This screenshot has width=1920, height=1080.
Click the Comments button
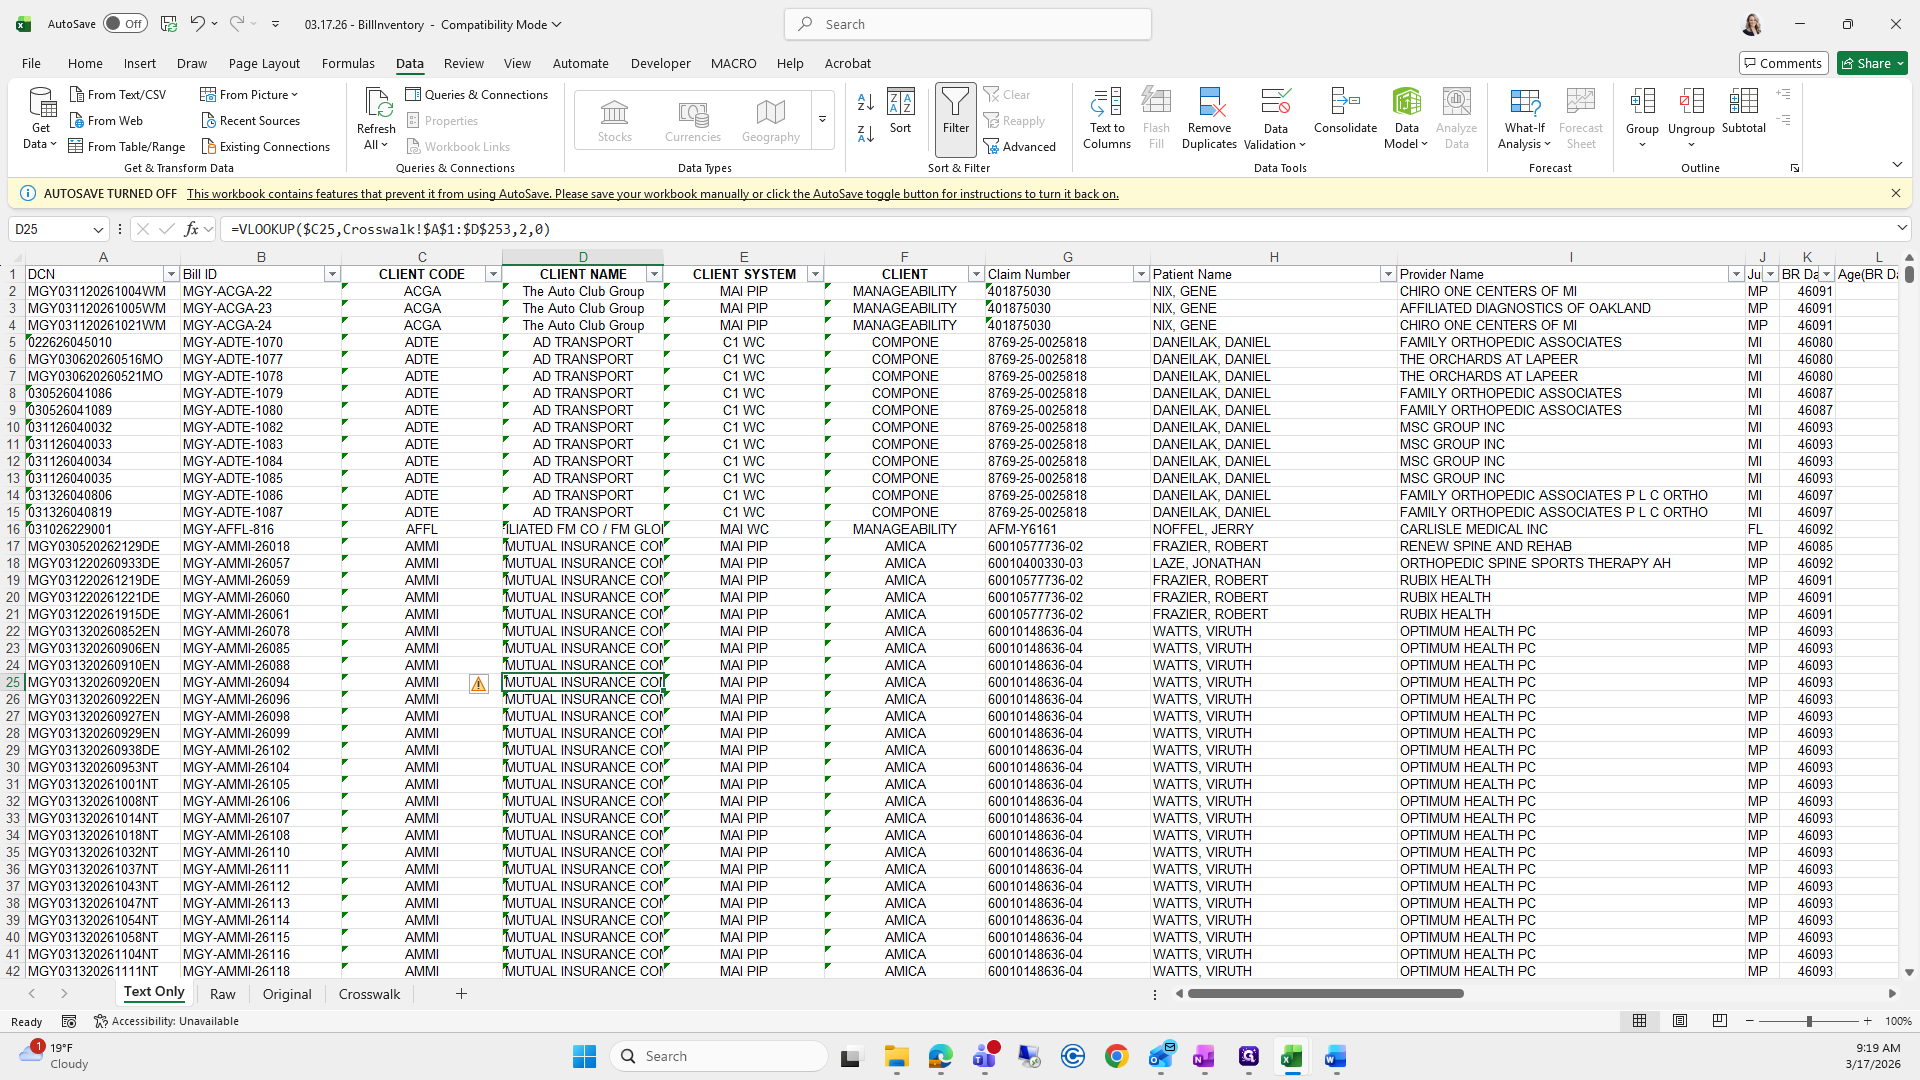pyautogui.click(x=1782, y=63)
